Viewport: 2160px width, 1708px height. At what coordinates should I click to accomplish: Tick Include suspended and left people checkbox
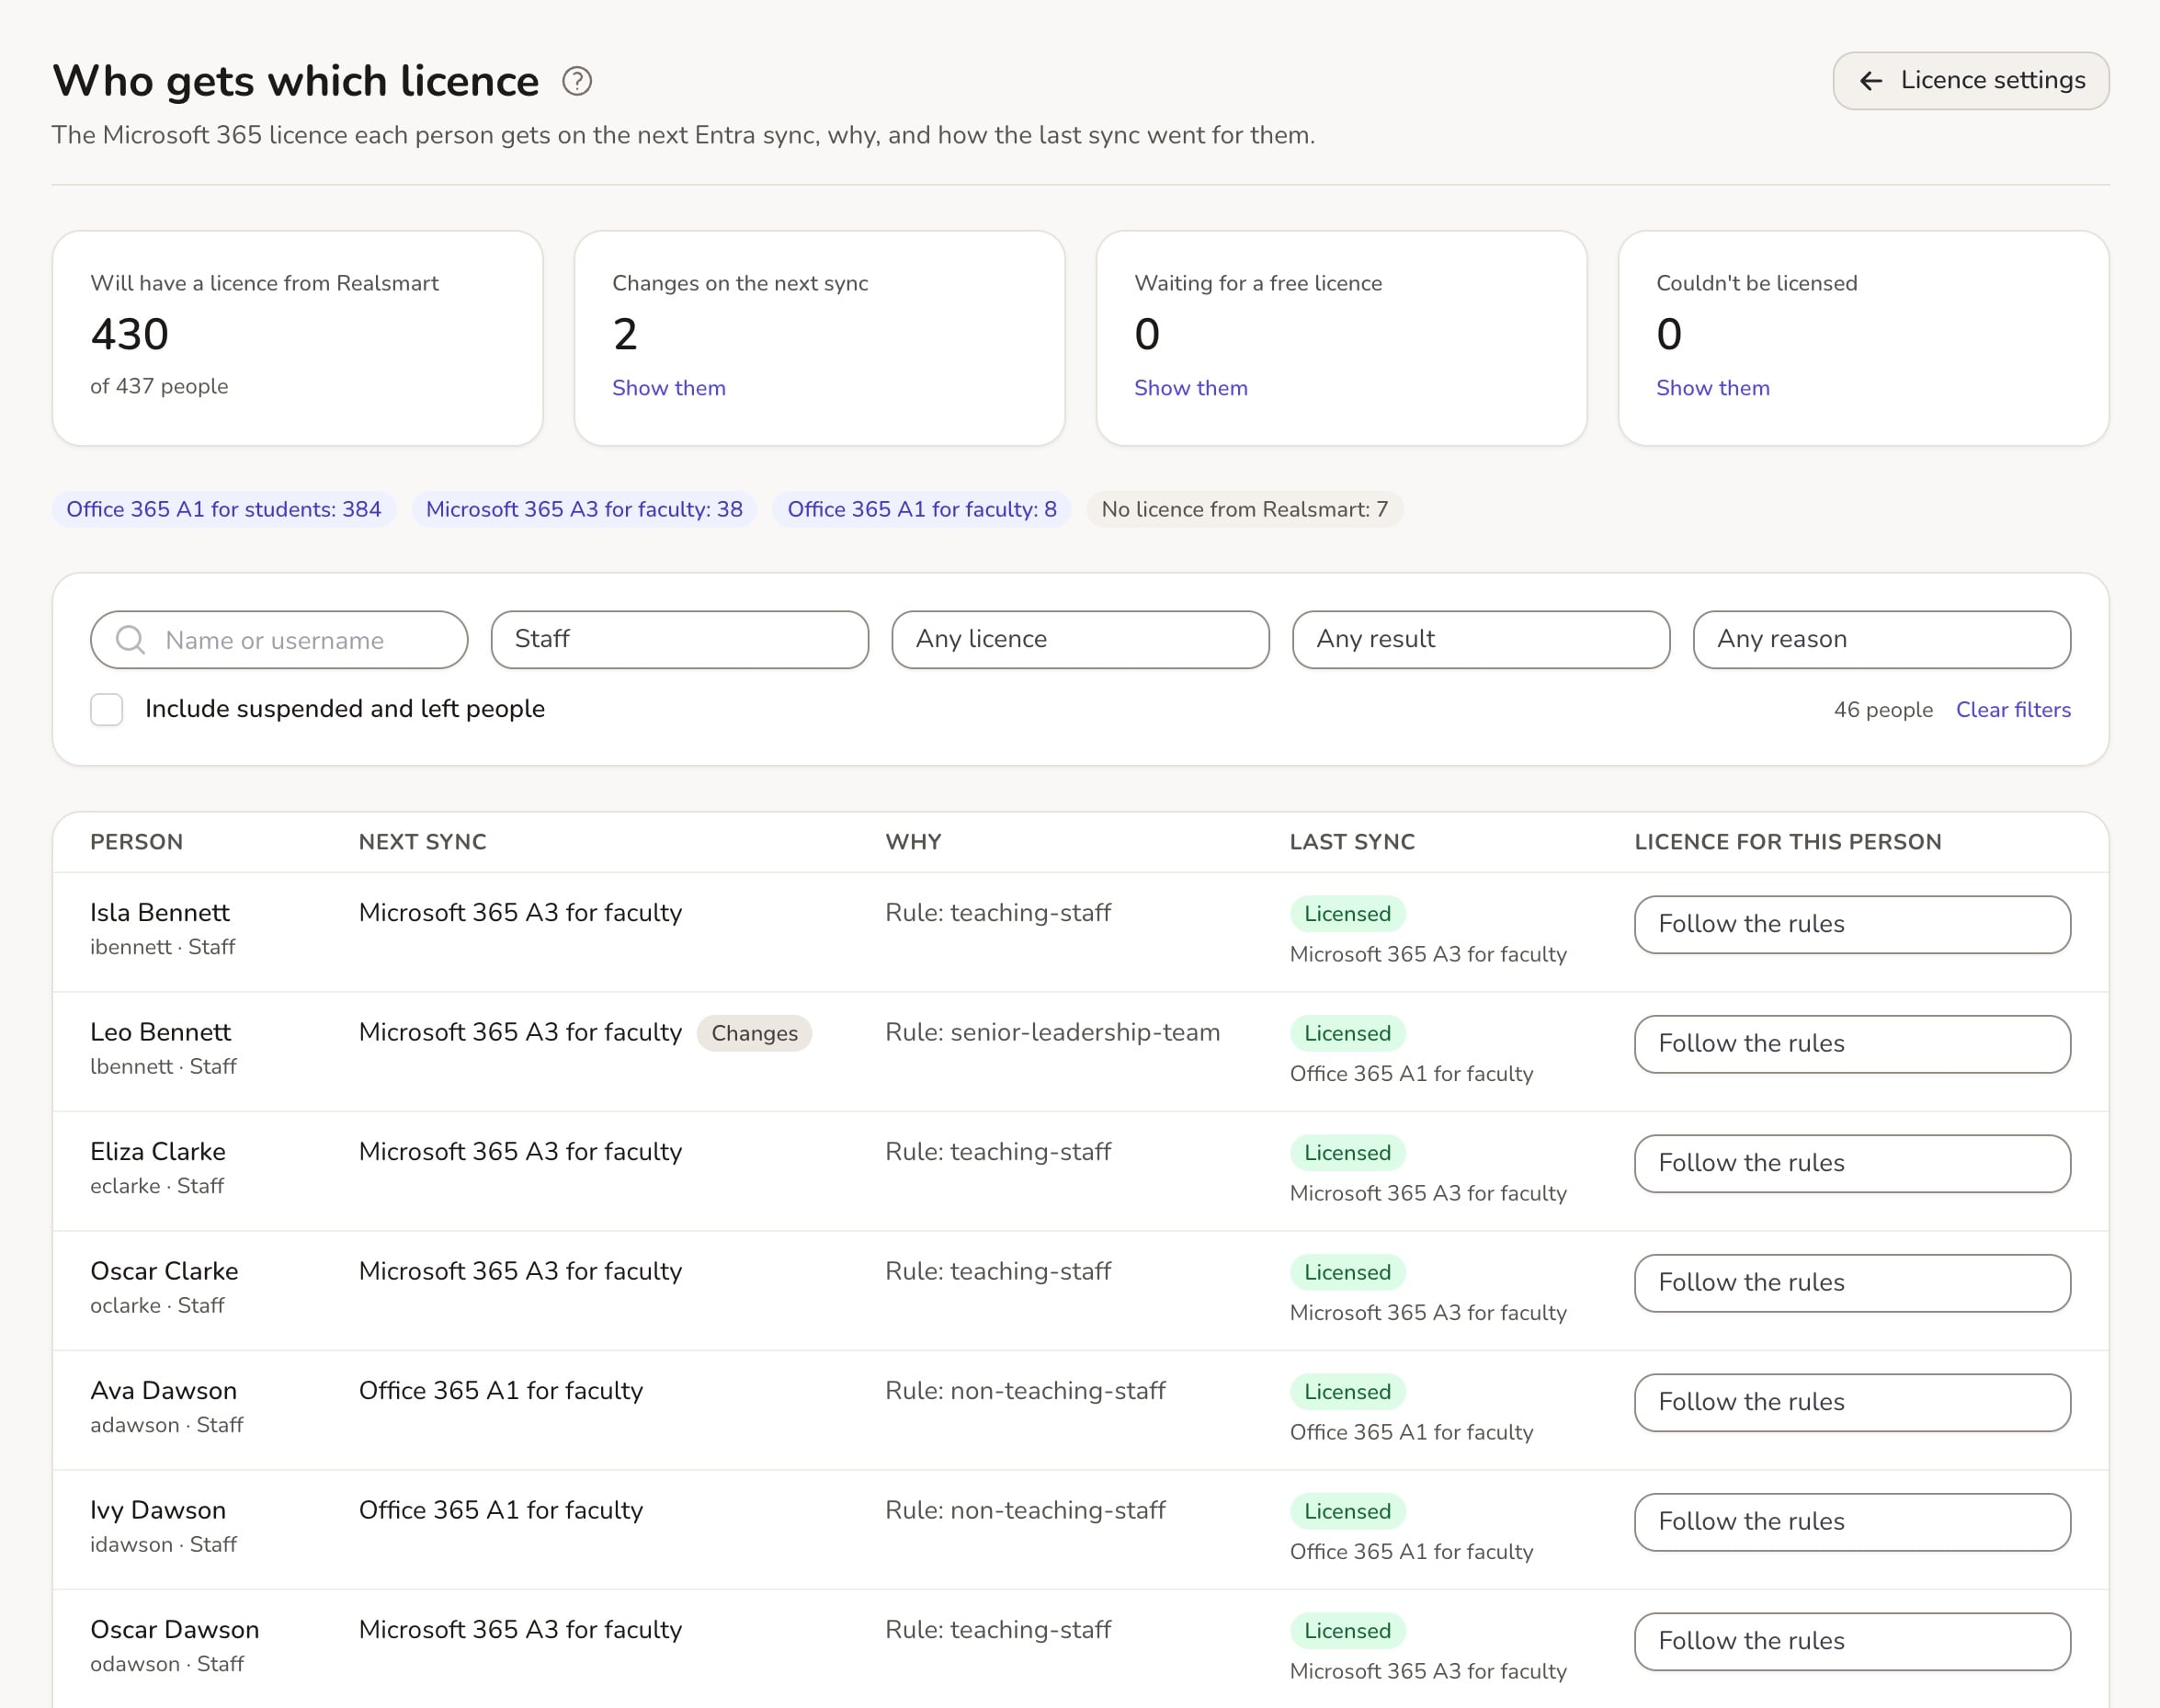coord(107,709)
